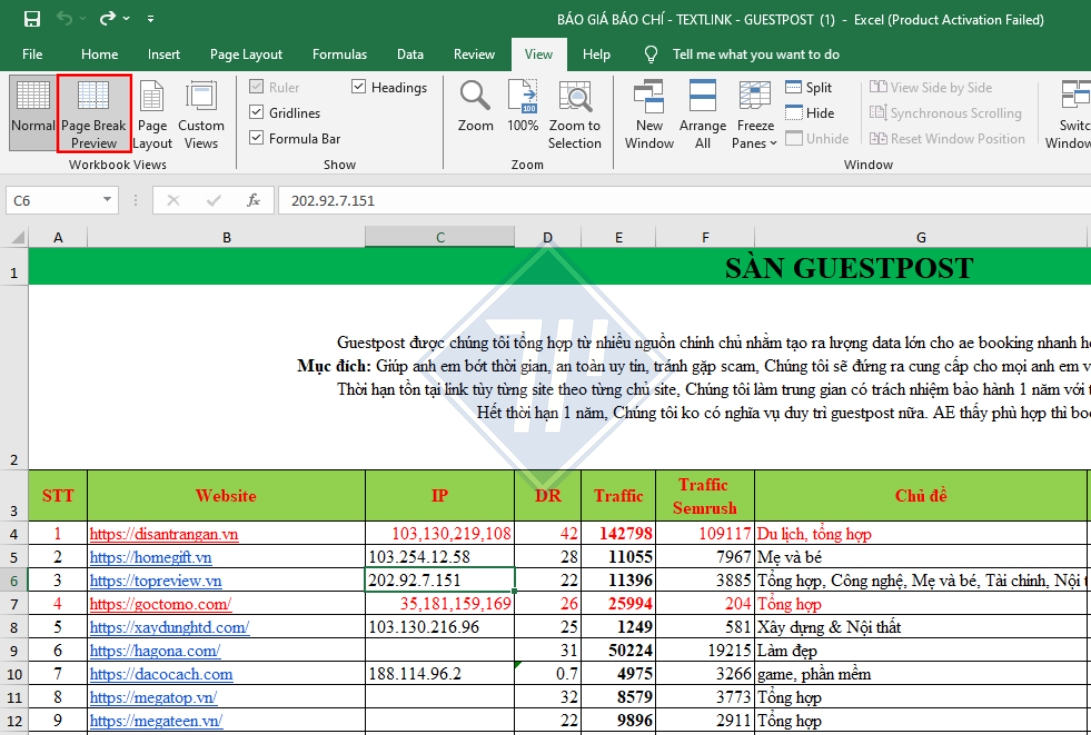The height and width of the screenshot is (735, 1091).
Task: Open the https://megateen.vn/ link
Action: coord(156,720)
